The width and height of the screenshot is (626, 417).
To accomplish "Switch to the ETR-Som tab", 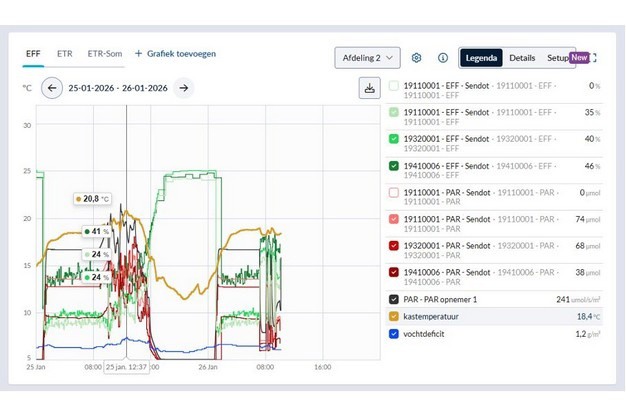I will 104,53.
